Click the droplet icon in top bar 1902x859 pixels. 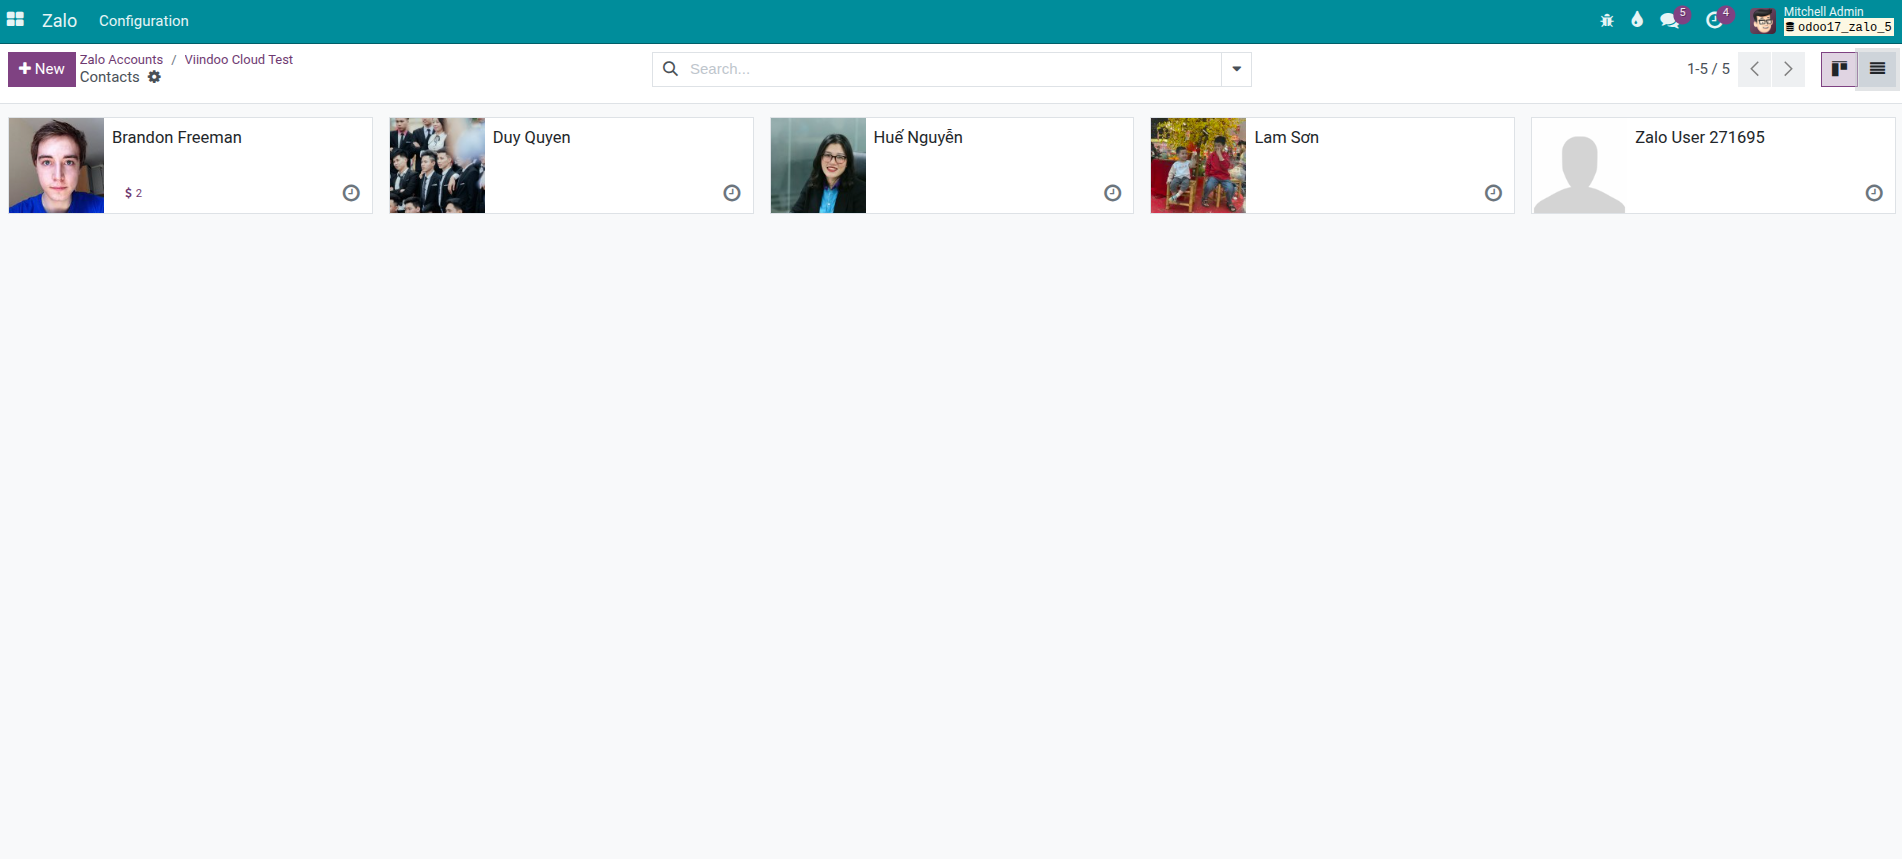1637,20
